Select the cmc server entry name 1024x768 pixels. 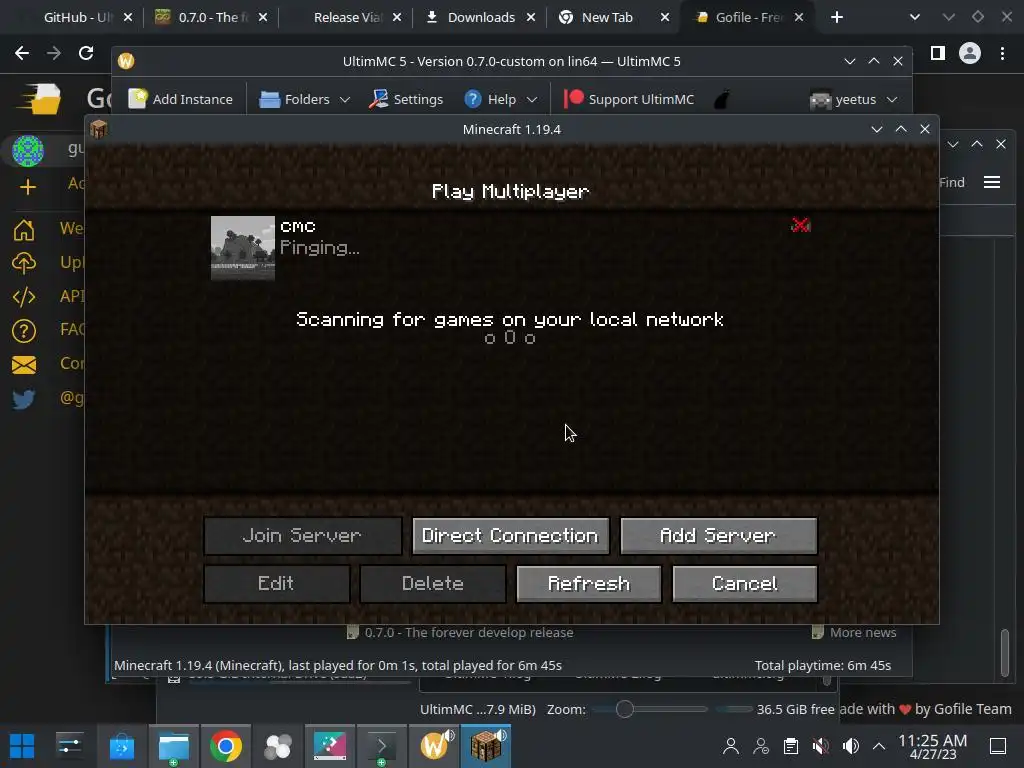click(x=298, y=227)
